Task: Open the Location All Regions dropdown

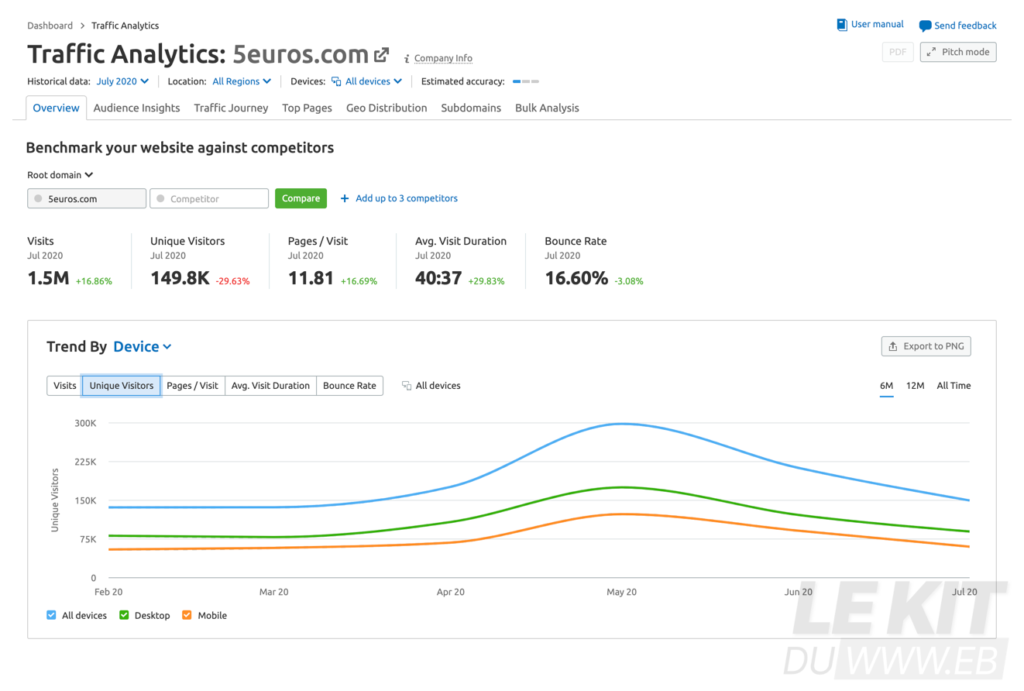Action: [241, 82]
